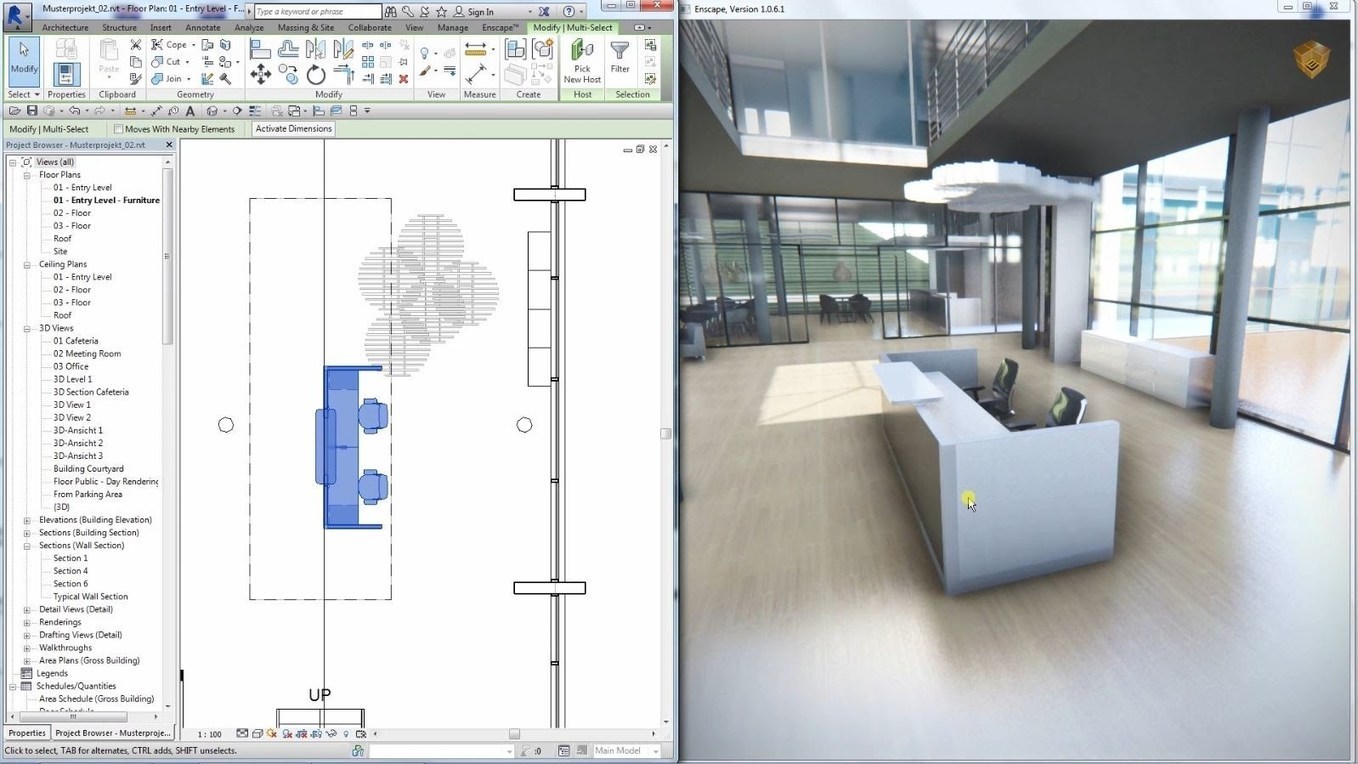Select the Join geometry tool
Viewport: 1358px width, 764px height.
click(171, 78)
